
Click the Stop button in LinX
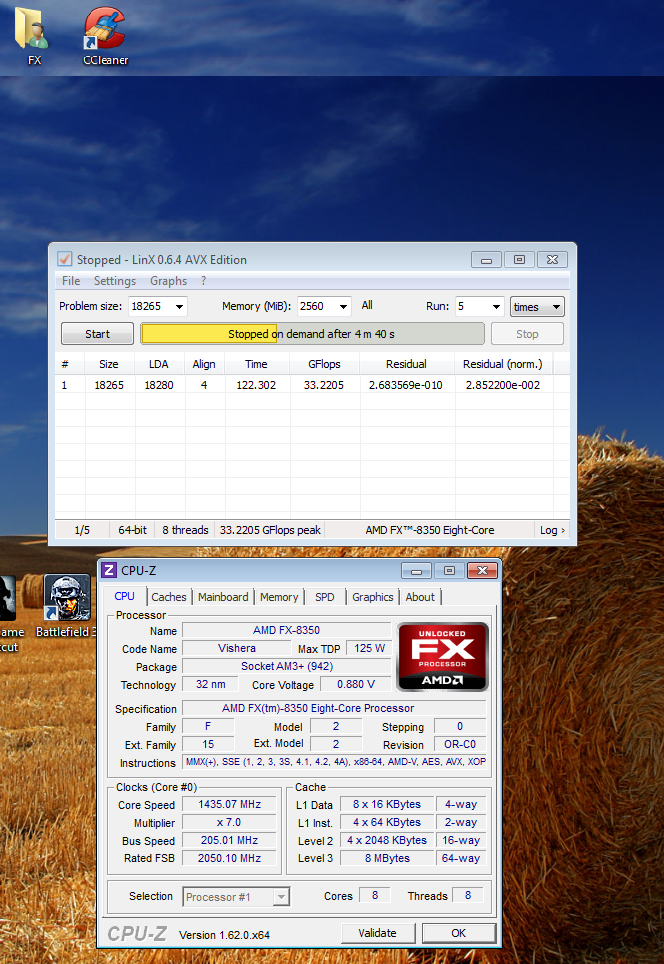pyautogui.click(x=527, y=334)
